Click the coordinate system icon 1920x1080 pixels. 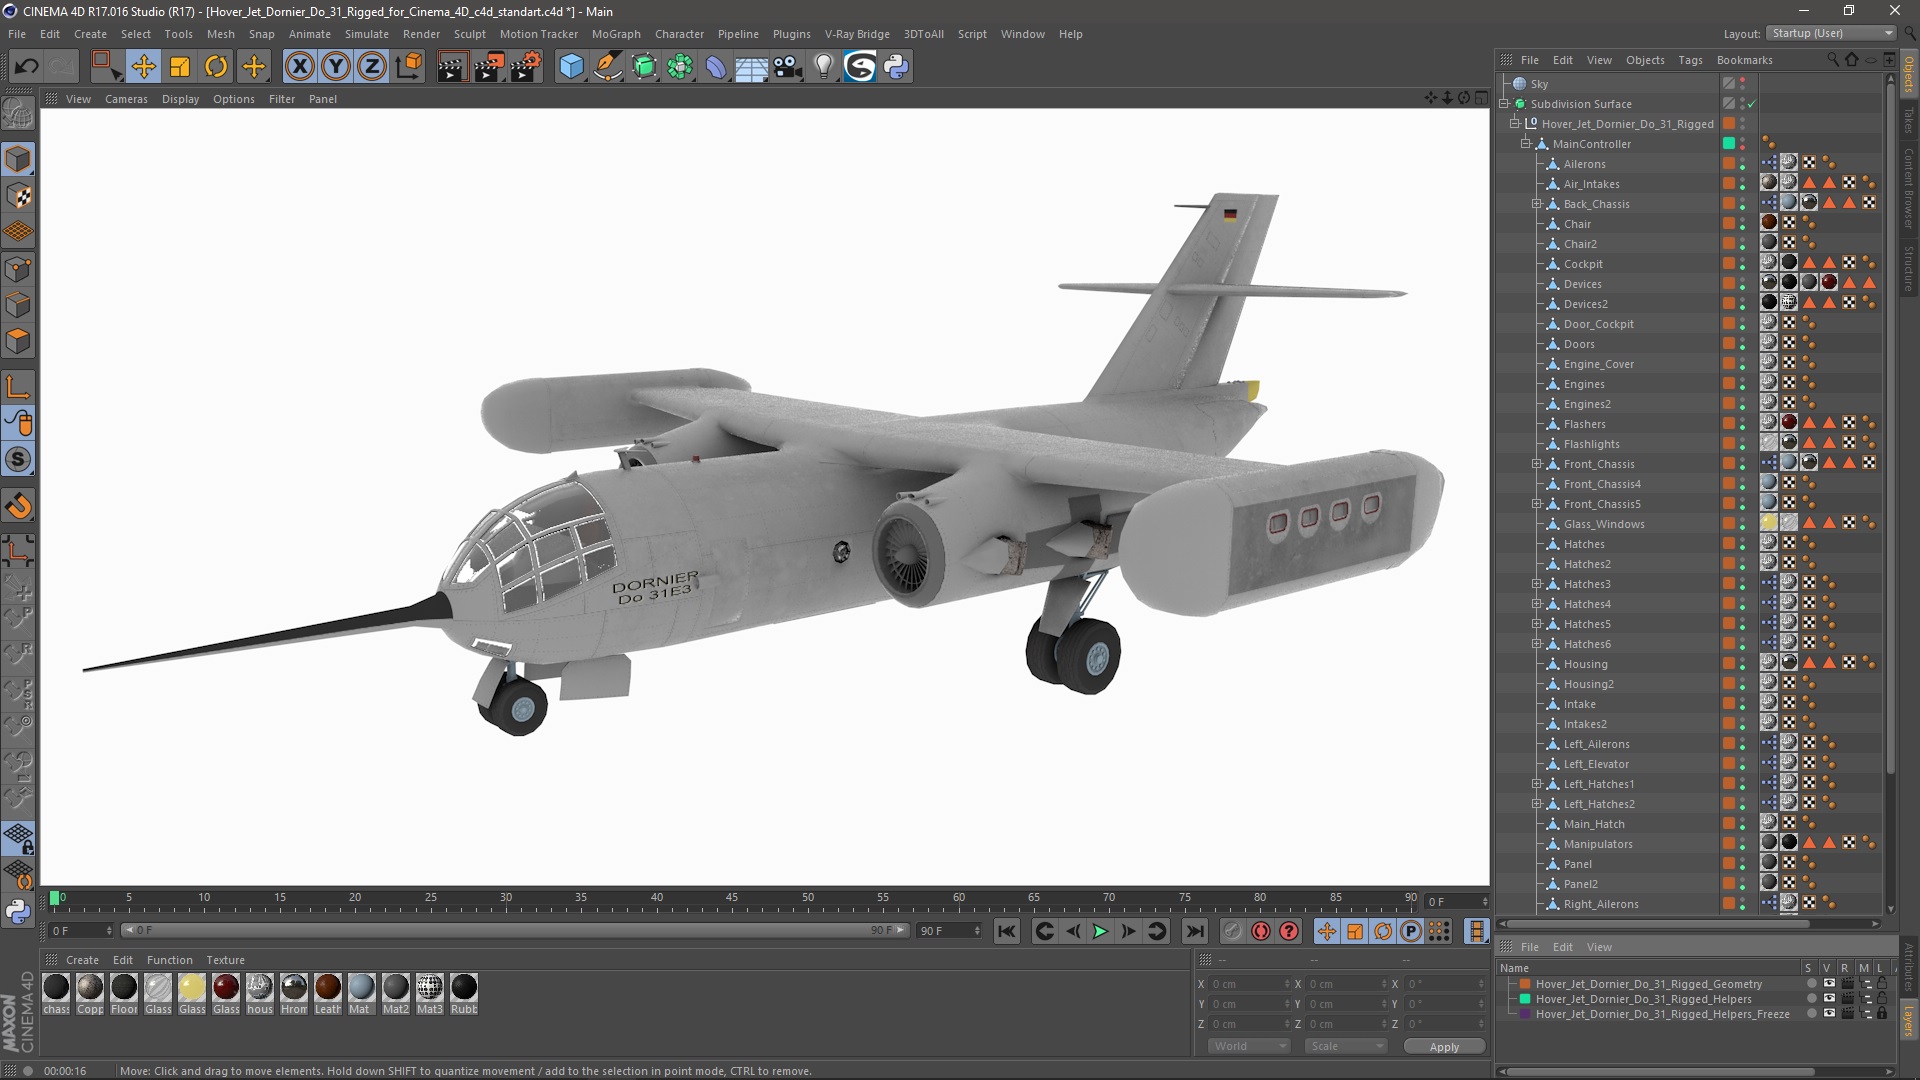(x=408, y=67)
